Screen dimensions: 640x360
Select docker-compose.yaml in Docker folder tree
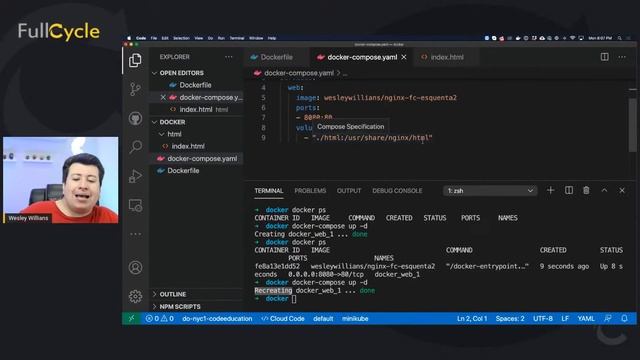click(x=202, y=158)
